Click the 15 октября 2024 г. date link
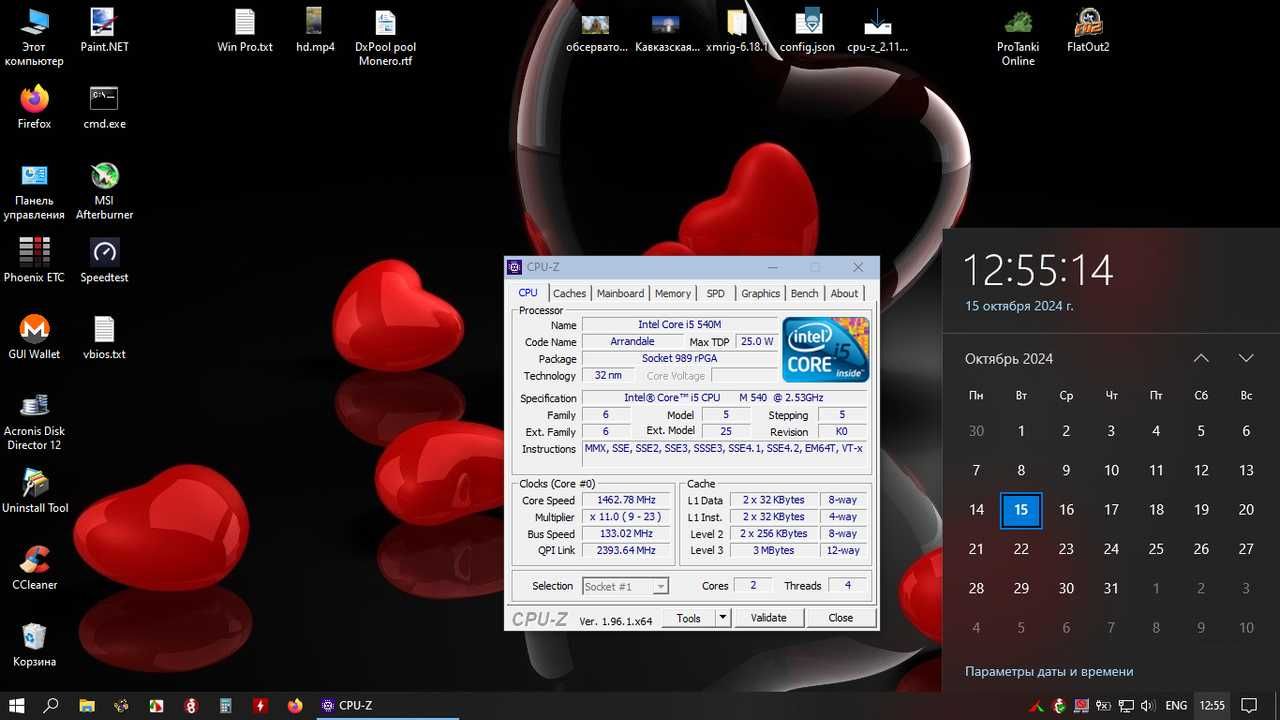This screenshot has width=1280, height=720. pos(1019,306)
